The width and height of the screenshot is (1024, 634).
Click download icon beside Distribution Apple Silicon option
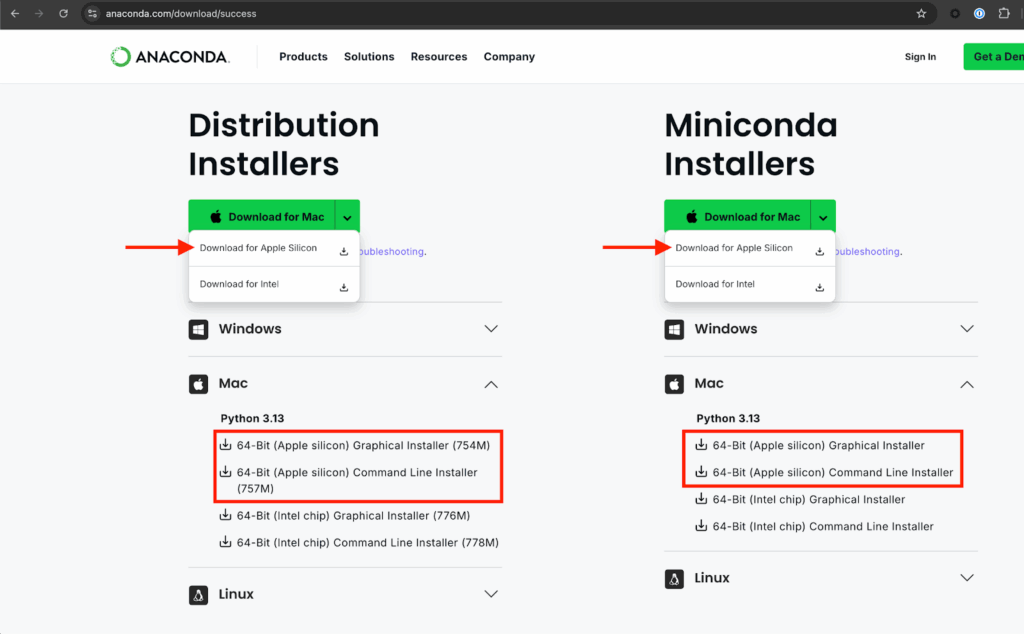tap(344, 251)
